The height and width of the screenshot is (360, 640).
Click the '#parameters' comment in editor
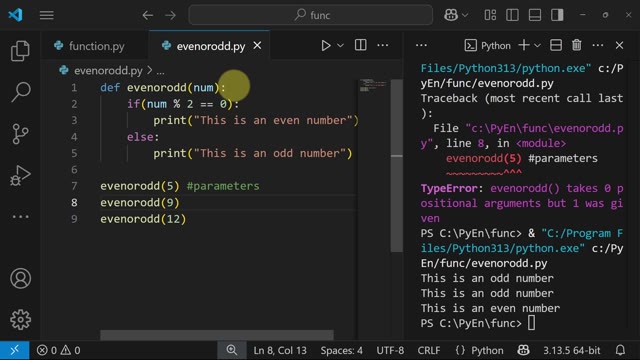coord(223,186)
